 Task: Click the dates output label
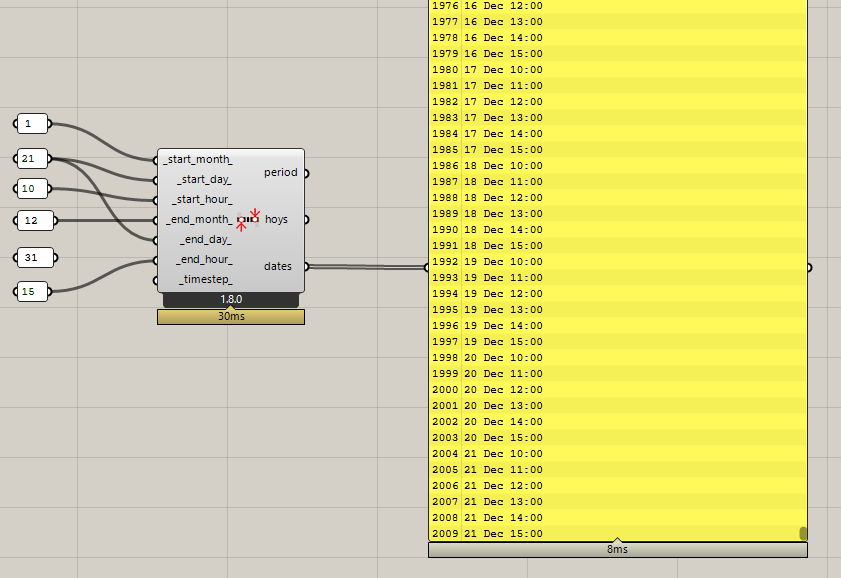(x=278, y=266)
